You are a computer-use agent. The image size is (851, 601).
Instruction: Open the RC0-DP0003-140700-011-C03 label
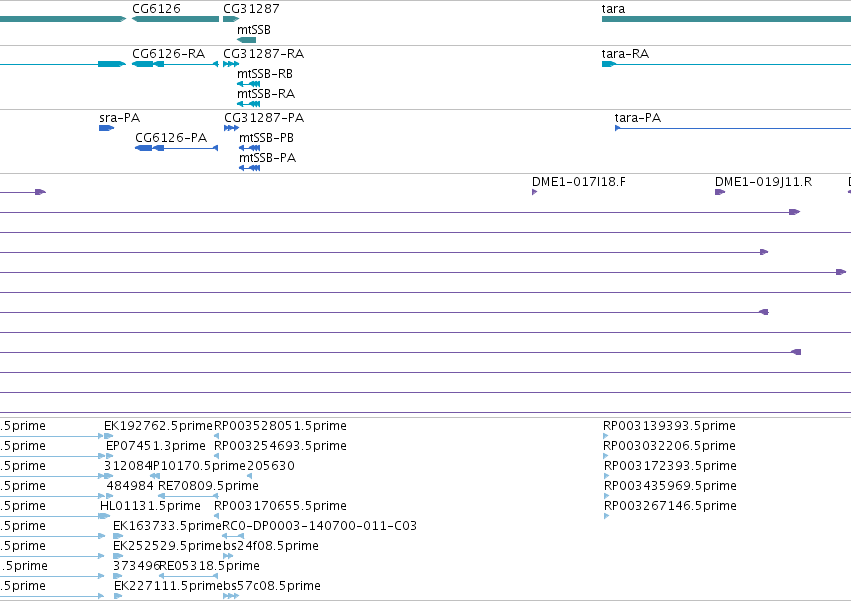click(320, 526)
